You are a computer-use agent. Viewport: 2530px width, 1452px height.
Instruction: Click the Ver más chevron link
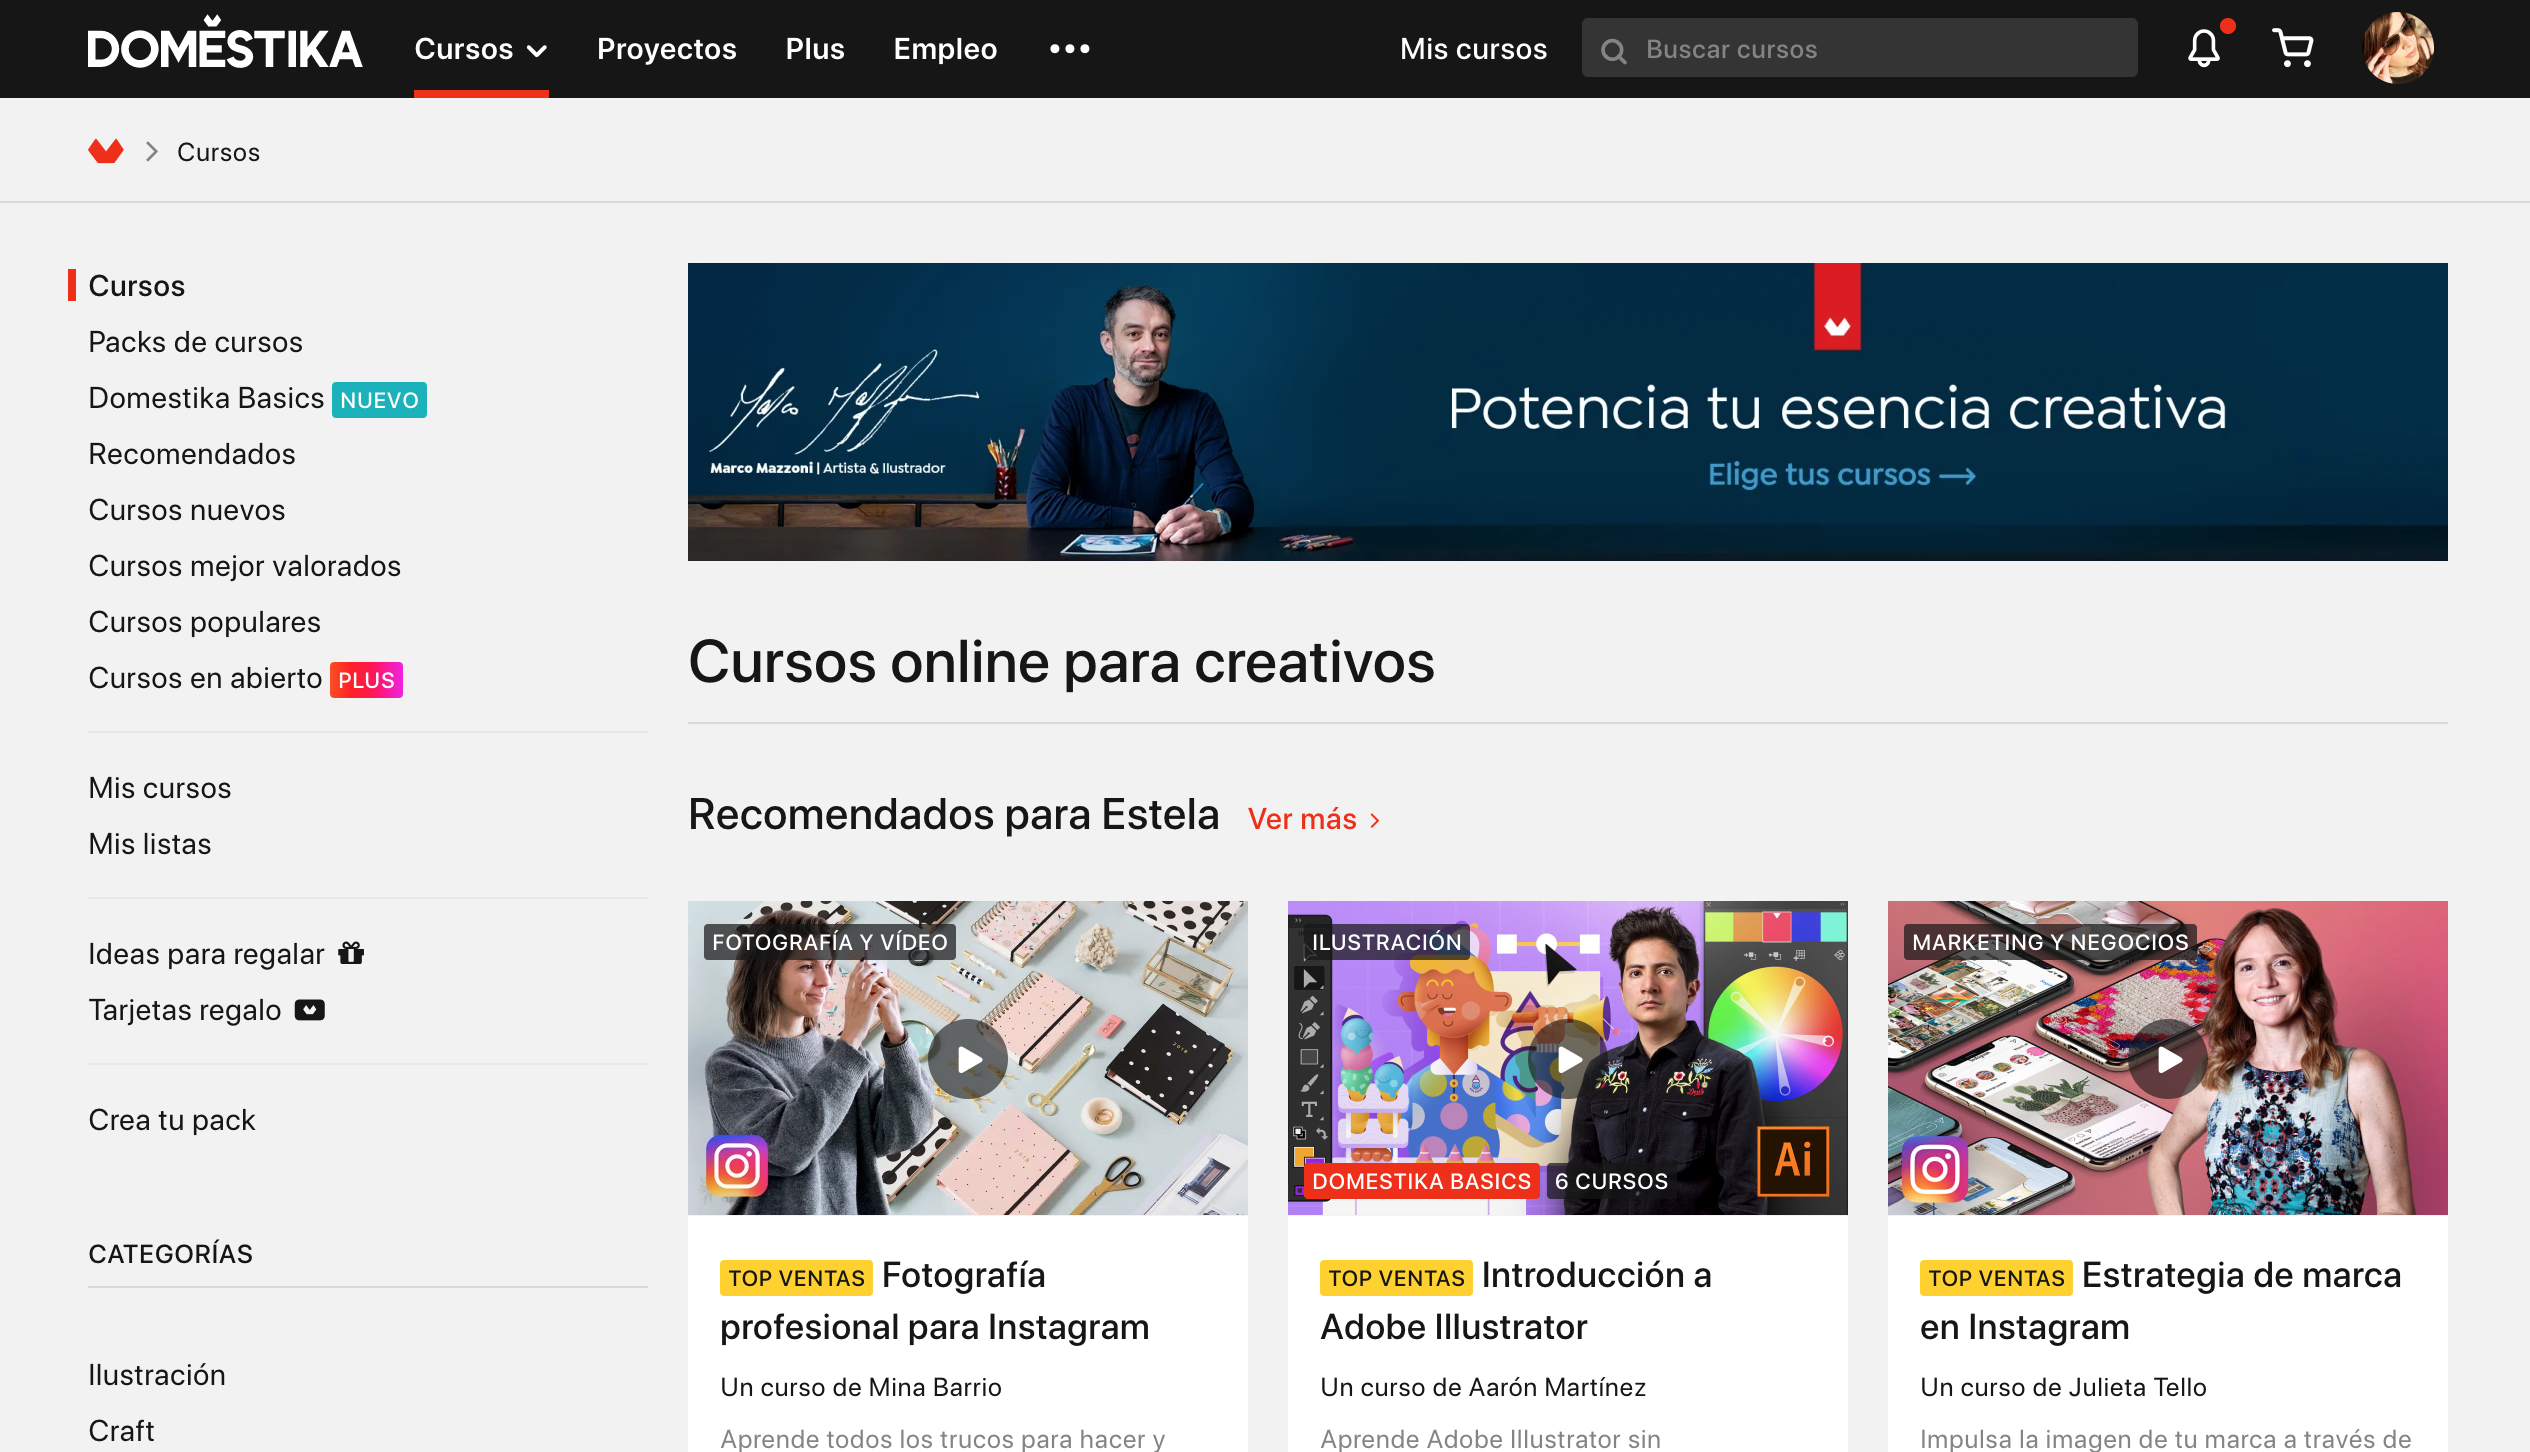tap(1314, 819)
